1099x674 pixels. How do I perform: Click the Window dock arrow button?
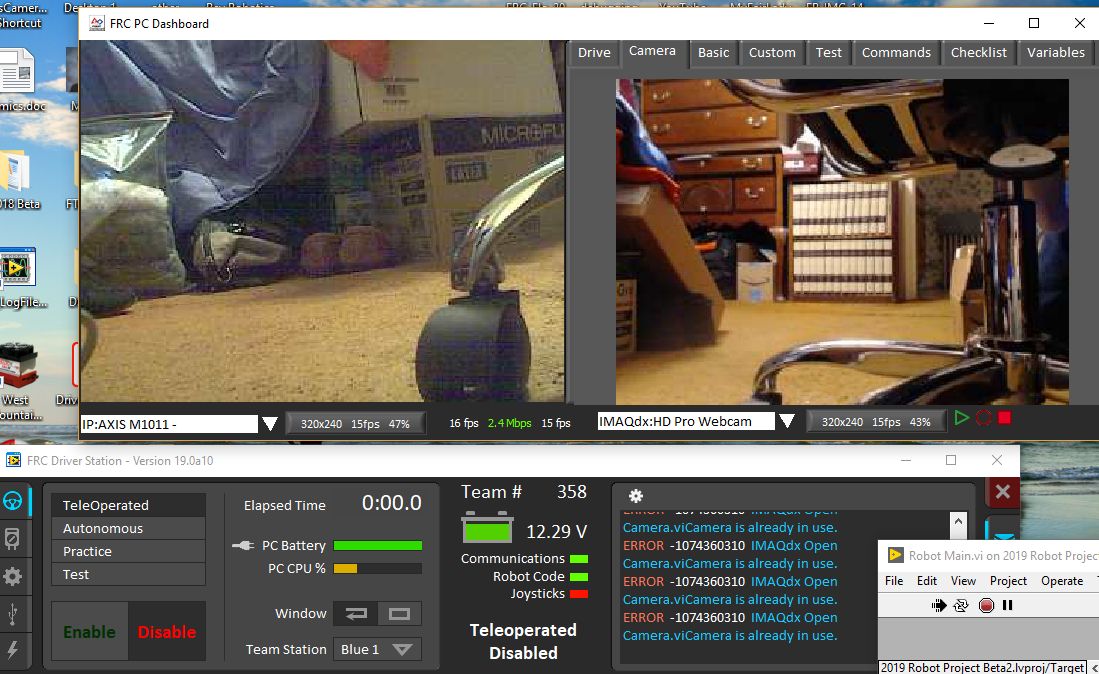355,614
